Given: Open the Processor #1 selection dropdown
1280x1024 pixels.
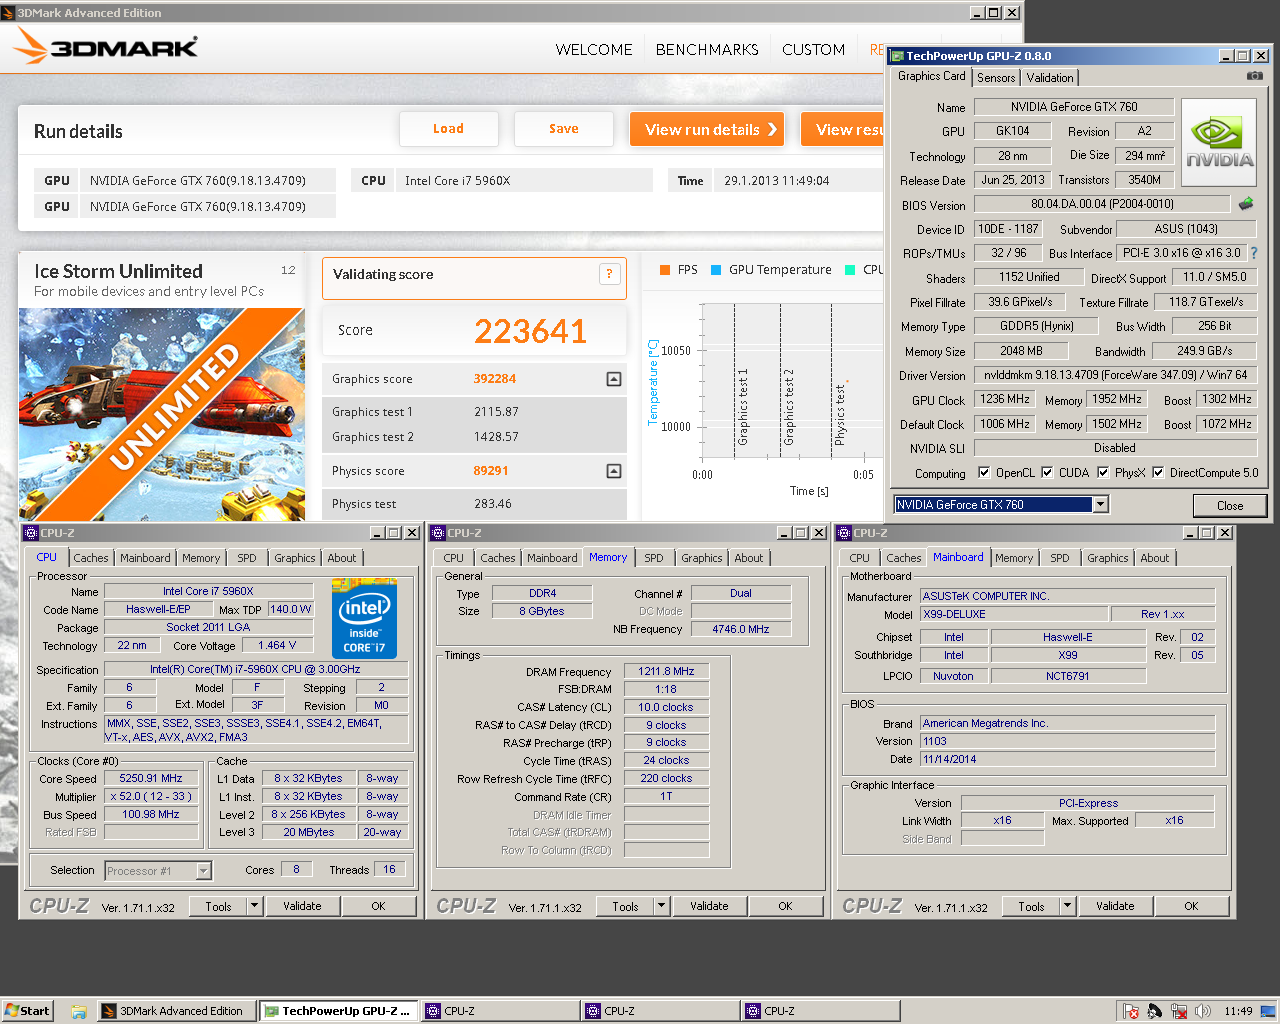Looking at the screenshot, I should 203,871.
